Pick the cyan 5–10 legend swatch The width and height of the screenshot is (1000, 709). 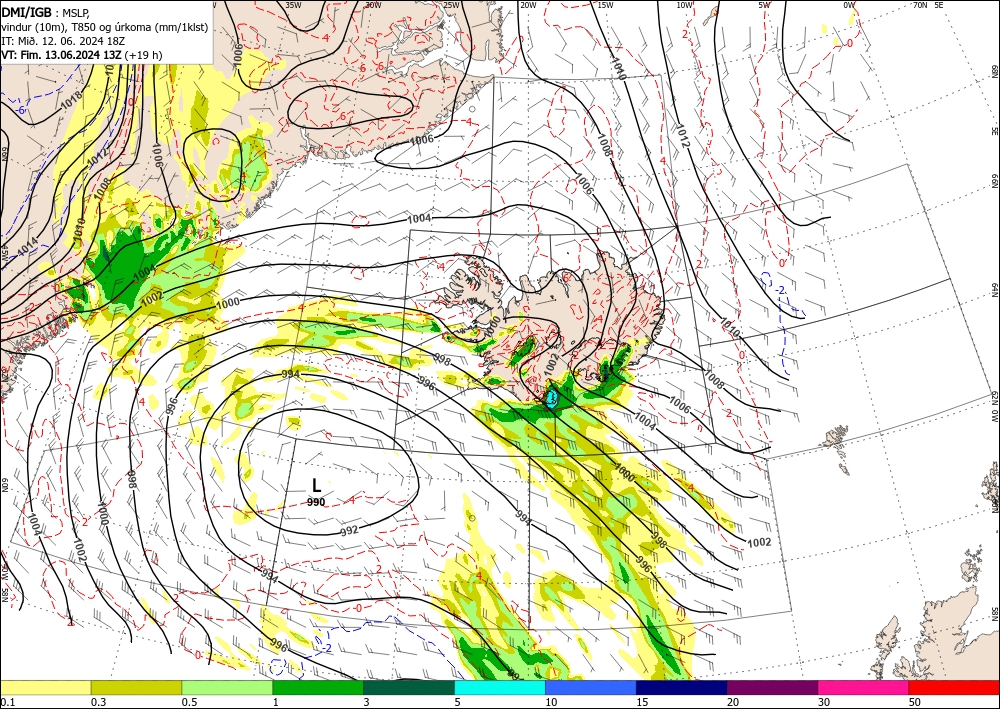click(500, 687)
